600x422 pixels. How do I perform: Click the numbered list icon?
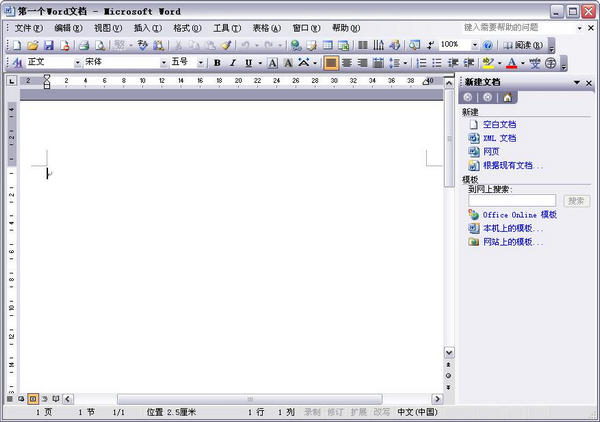(421, 63)
